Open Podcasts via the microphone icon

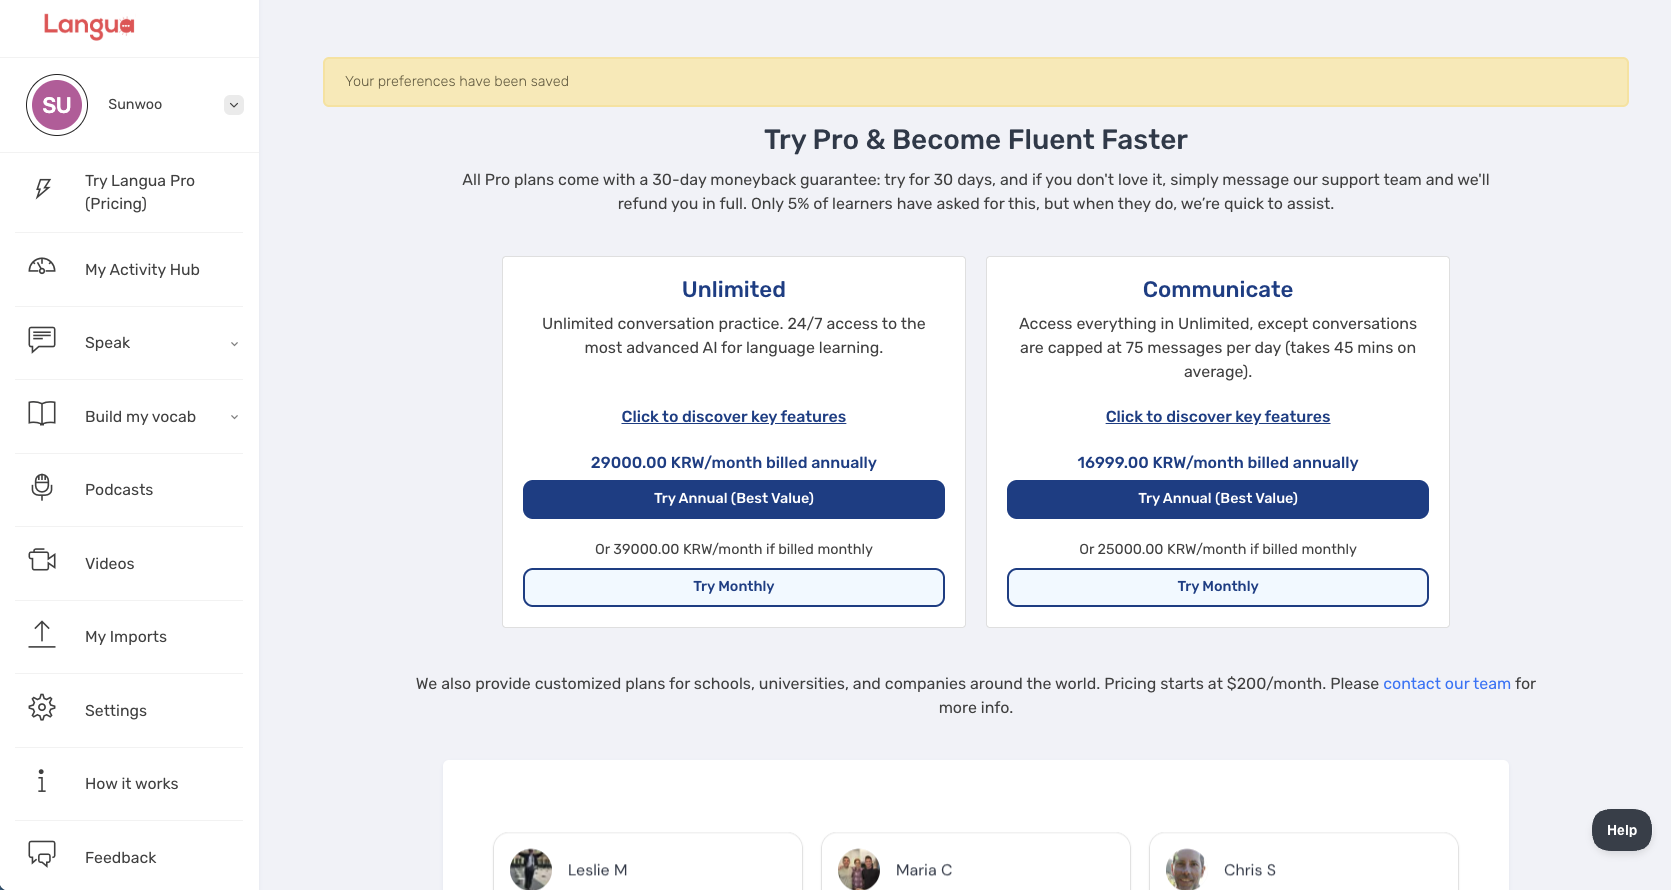(x=42, y=487)
